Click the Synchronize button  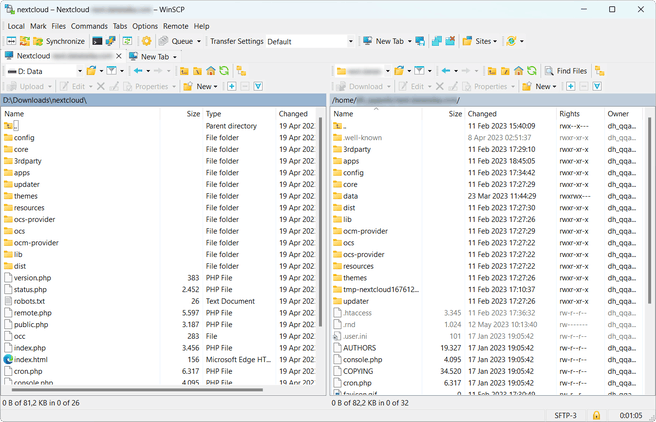pos(59,41)
